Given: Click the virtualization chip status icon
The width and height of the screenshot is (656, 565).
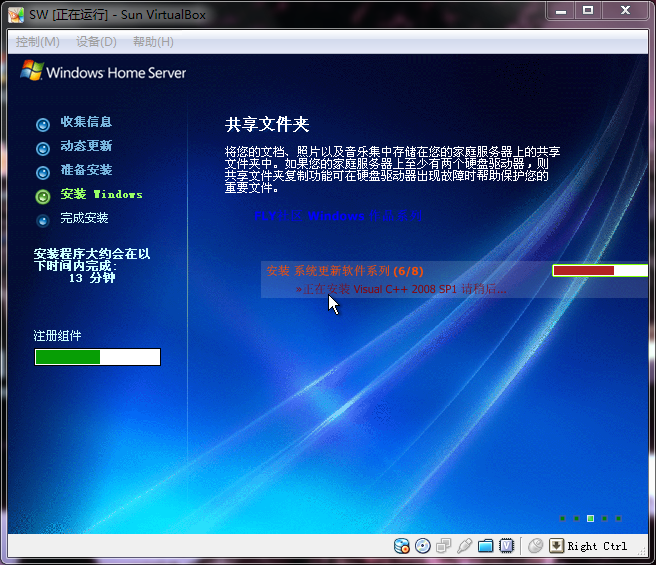Looking at the screenshot, I should [x=506, y=546].
